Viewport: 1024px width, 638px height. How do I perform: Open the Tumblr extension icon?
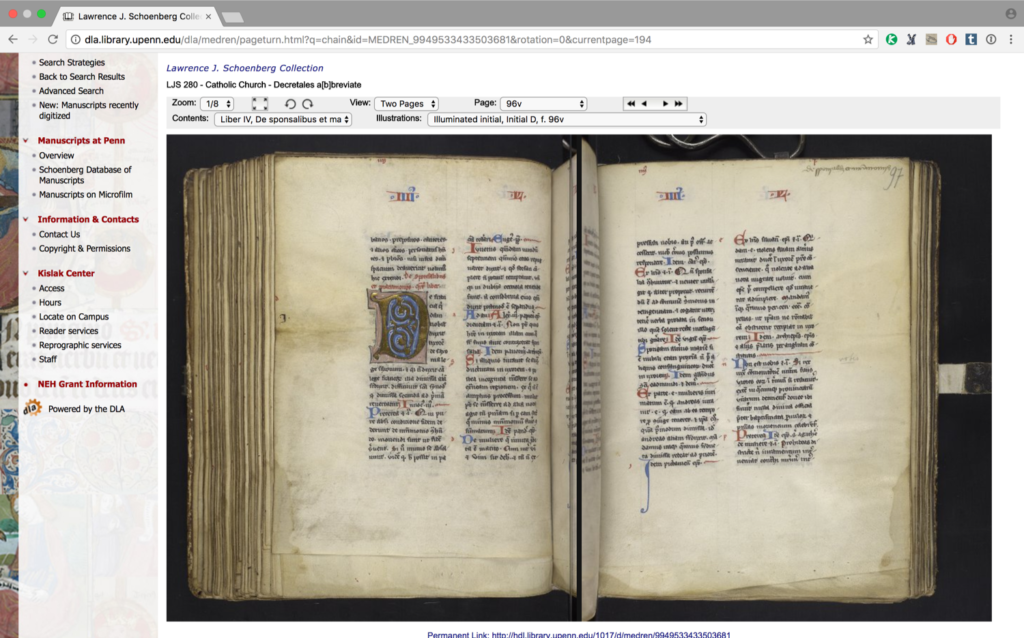coord(971,40)
